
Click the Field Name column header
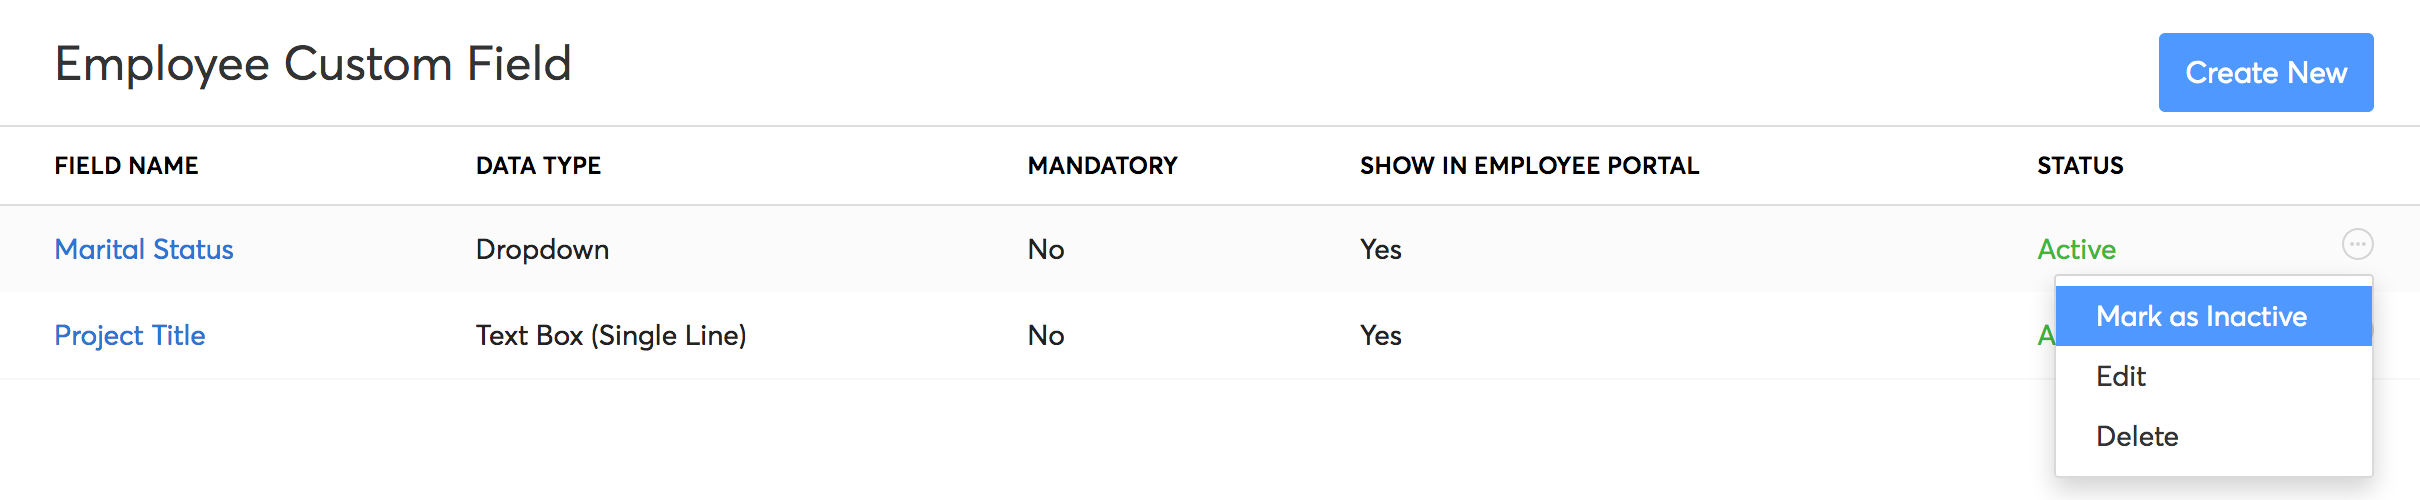click(x=127, y=166)
